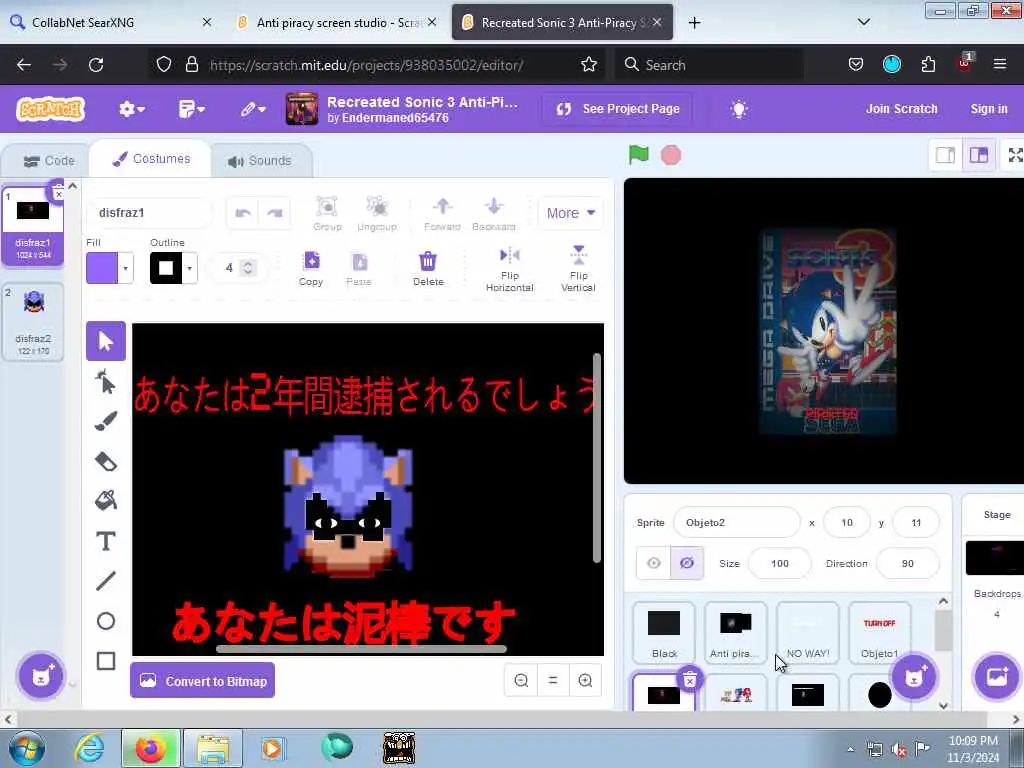Select the Eraser tool
Image resolution: width=1024 pixels, height=768 pixels.
[x=106, y=462]
